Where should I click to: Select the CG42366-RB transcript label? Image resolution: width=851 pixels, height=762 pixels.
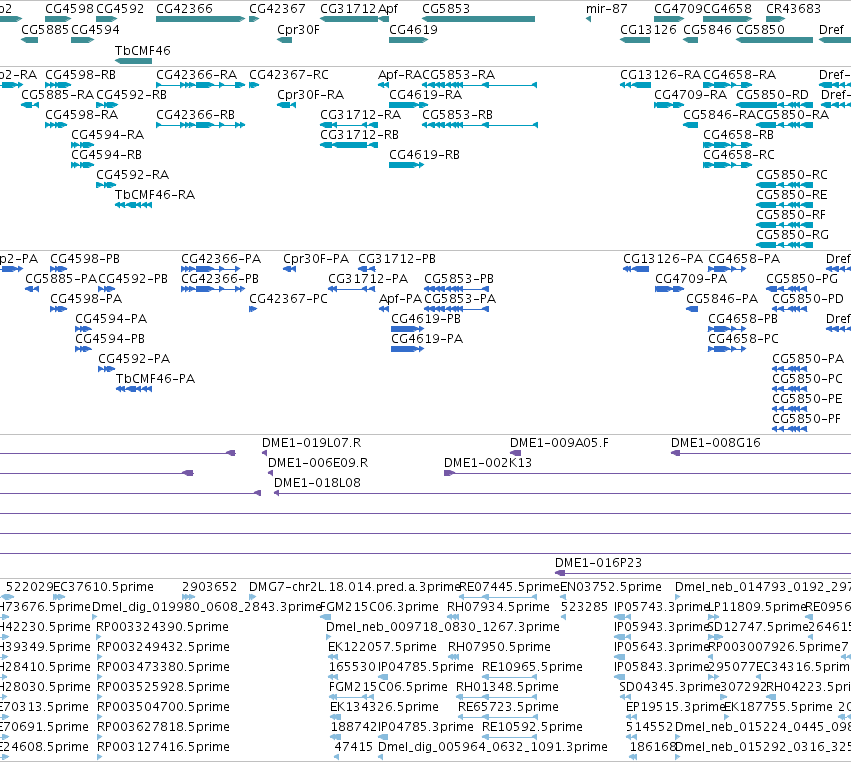pyautogui.click(x=195, y=115)
